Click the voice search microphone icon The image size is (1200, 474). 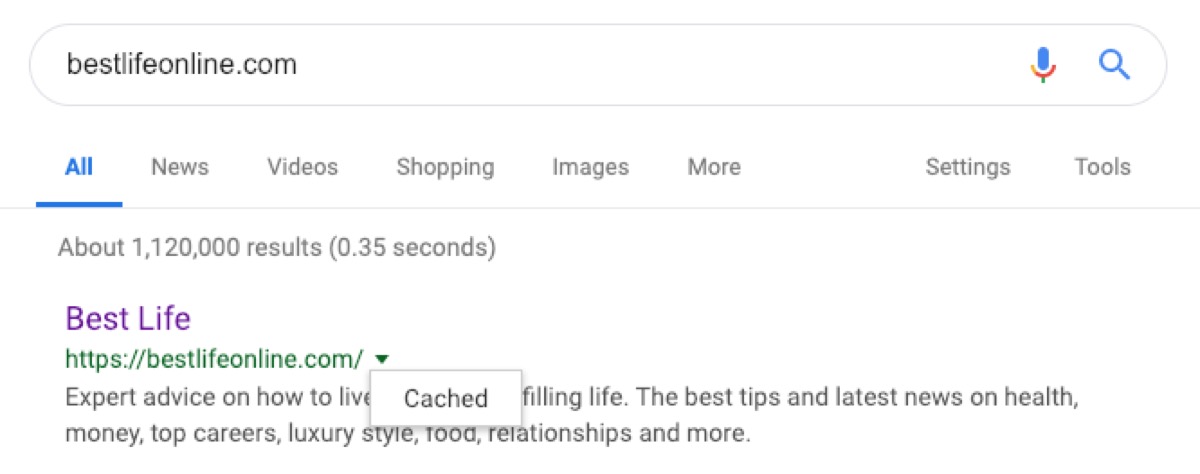click(1043, 66)
